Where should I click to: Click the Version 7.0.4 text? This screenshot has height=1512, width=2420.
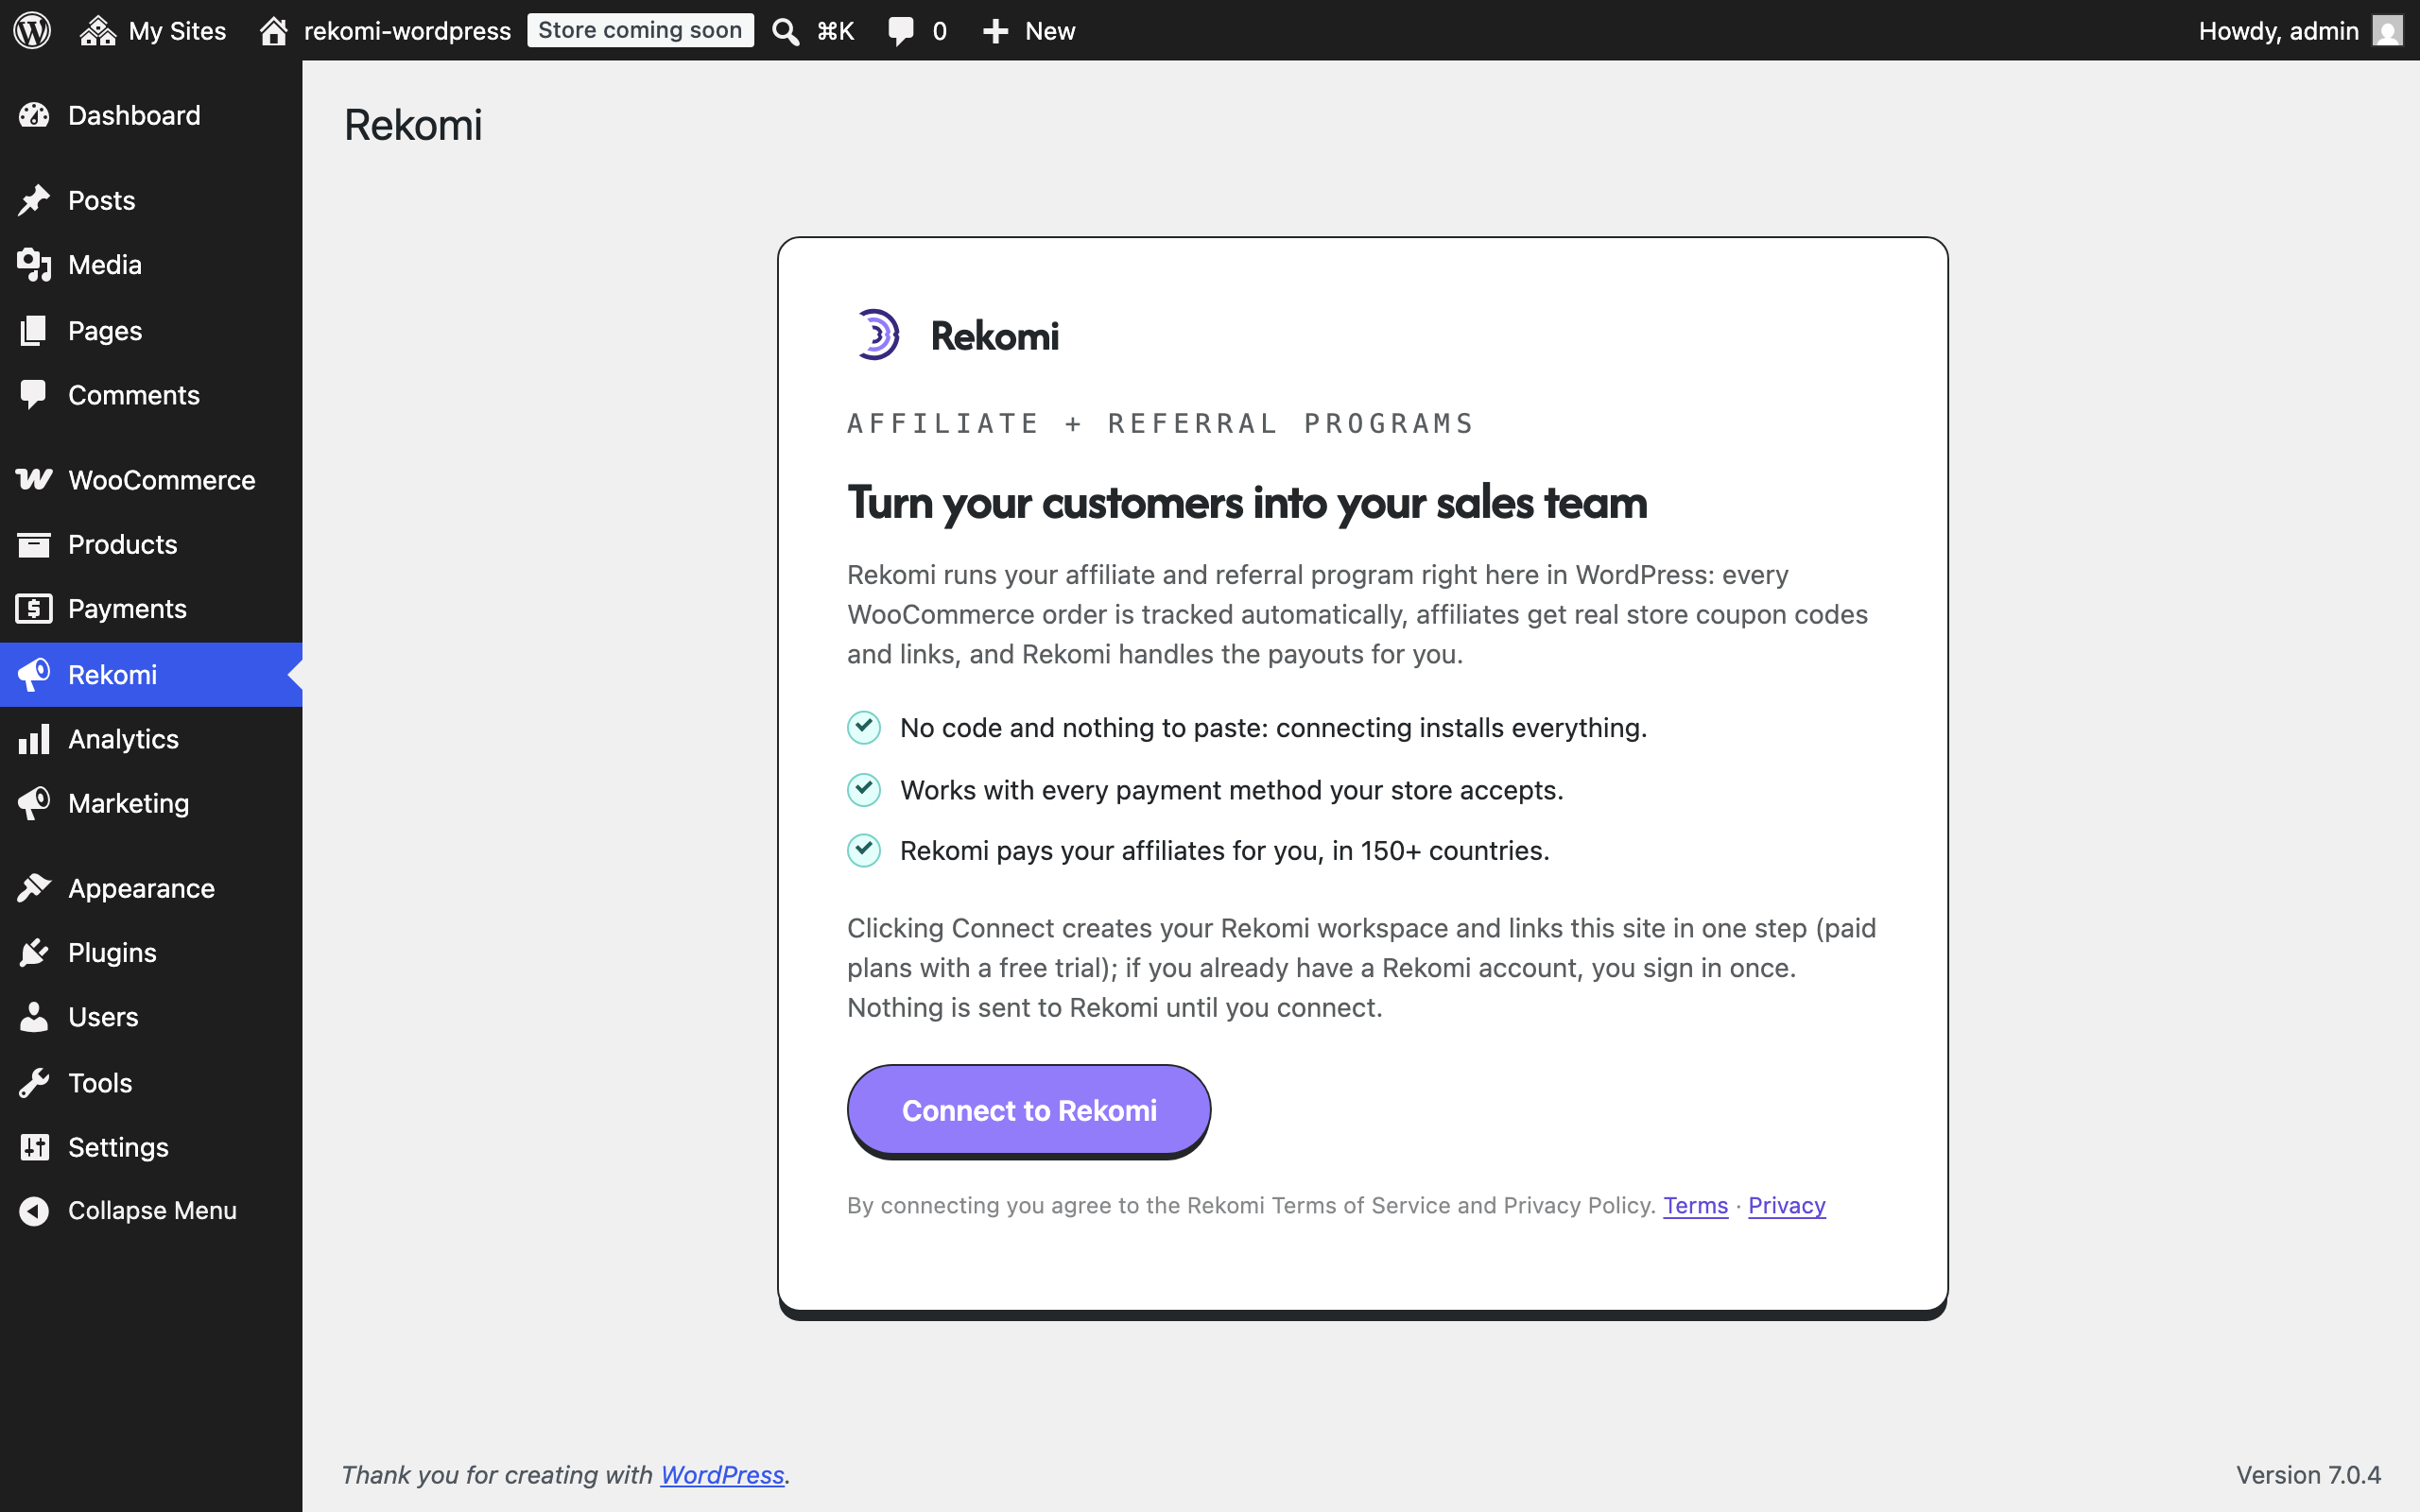click(x=2308, y=1474)
